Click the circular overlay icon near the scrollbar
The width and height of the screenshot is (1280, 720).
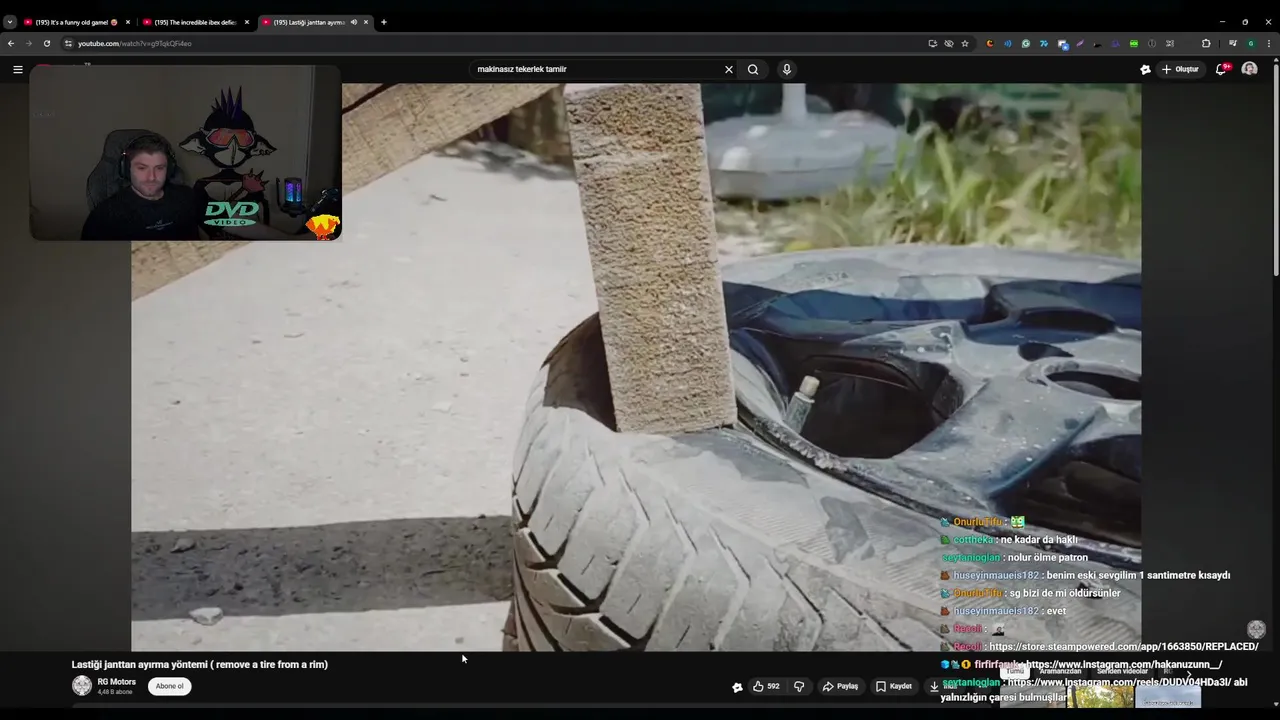pyautogui.click(x=1256, y=629)
